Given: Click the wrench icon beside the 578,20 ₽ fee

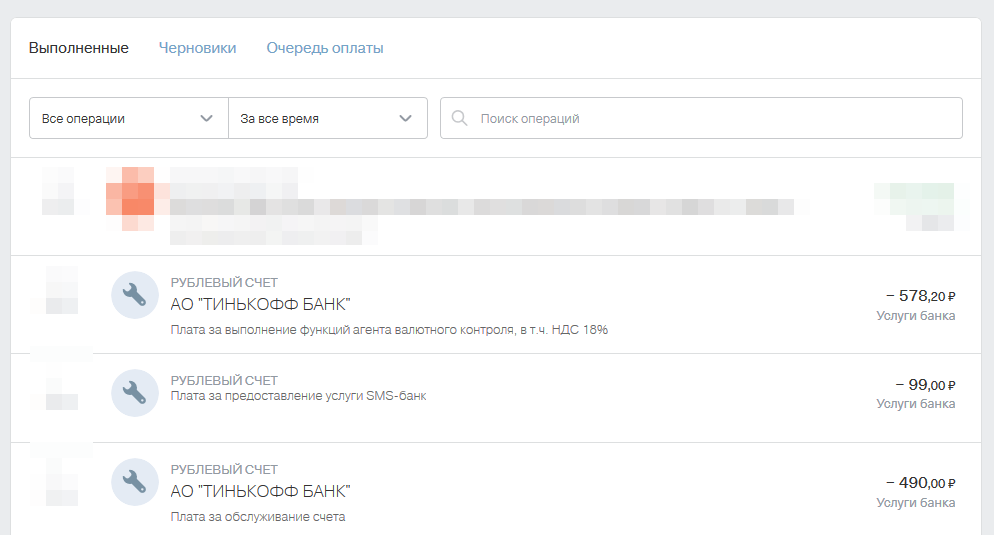Looking at the screenshot, I should [x=134, y=295].
